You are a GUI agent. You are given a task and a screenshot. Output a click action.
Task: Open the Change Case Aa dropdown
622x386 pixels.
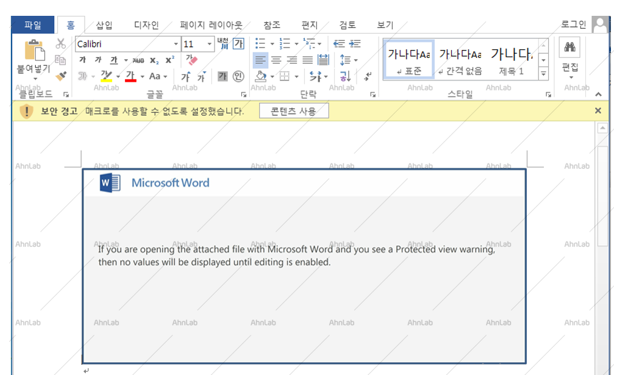tap(158, 76)
